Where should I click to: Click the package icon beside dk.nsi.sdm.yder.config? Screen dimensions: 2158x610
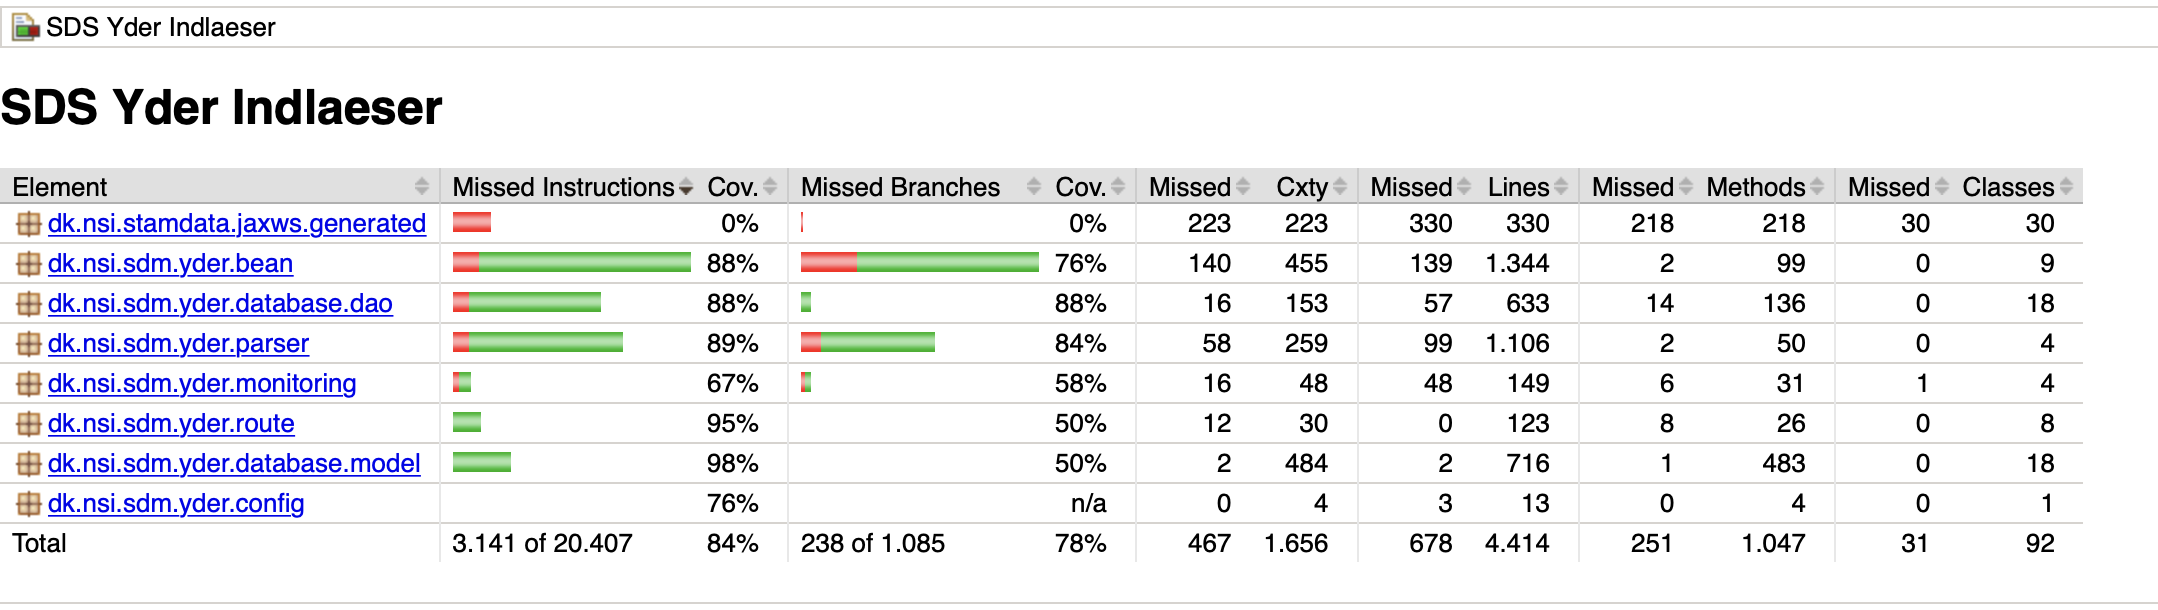coord(28,504)
